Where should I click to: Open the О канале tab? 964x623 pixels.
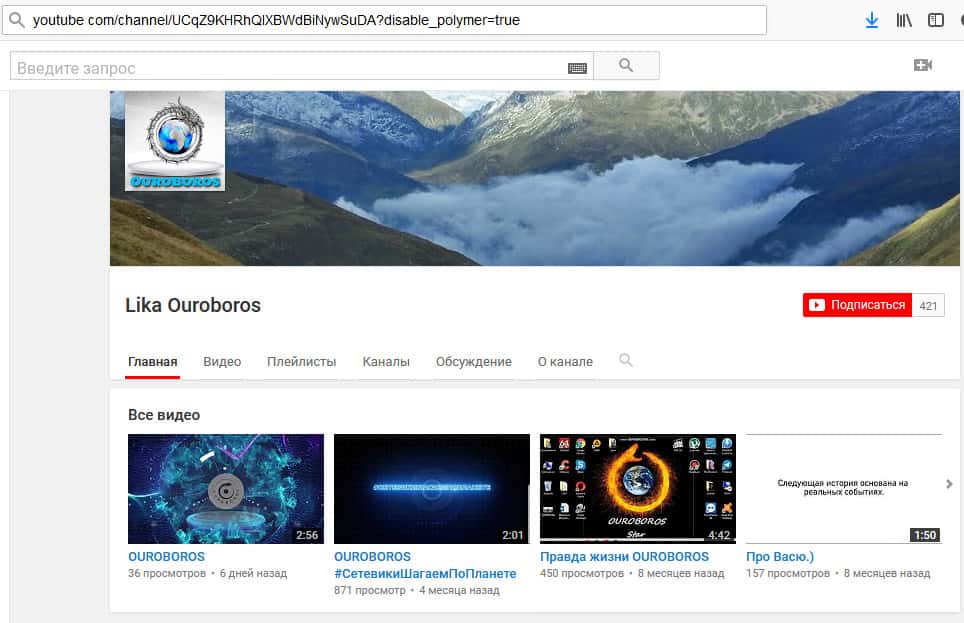point(566,362)
